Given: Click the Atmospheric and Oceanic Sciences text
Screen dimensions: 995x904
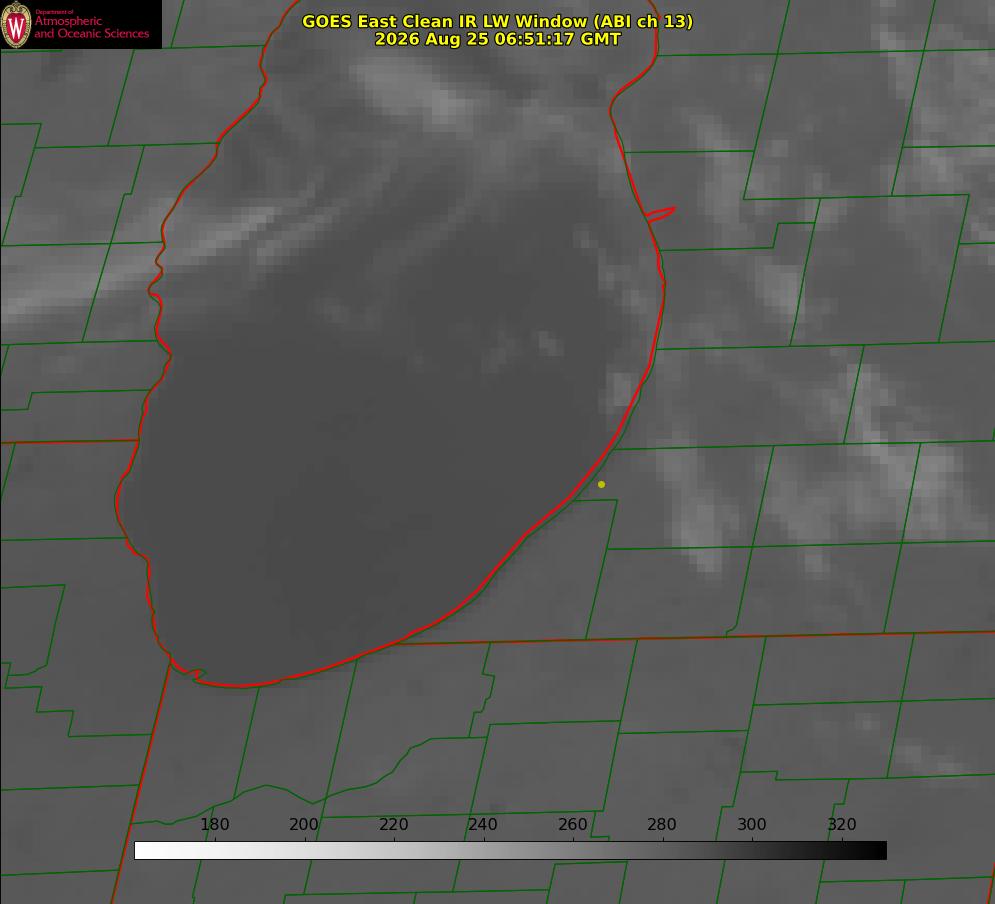Looking at the screenshot, I should pyautogui.click(x=91, y=27).
